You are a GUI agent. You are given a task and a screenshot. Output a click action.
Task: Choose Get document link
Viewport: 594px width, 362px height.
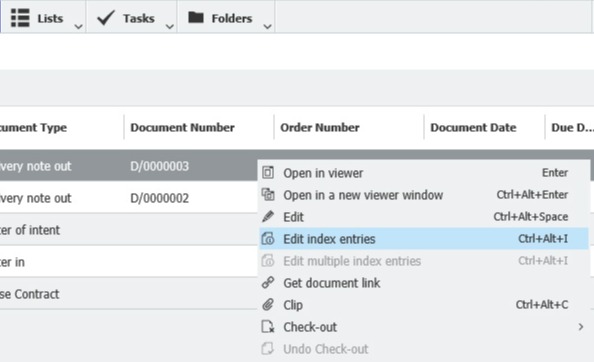(x=424, y=282)
